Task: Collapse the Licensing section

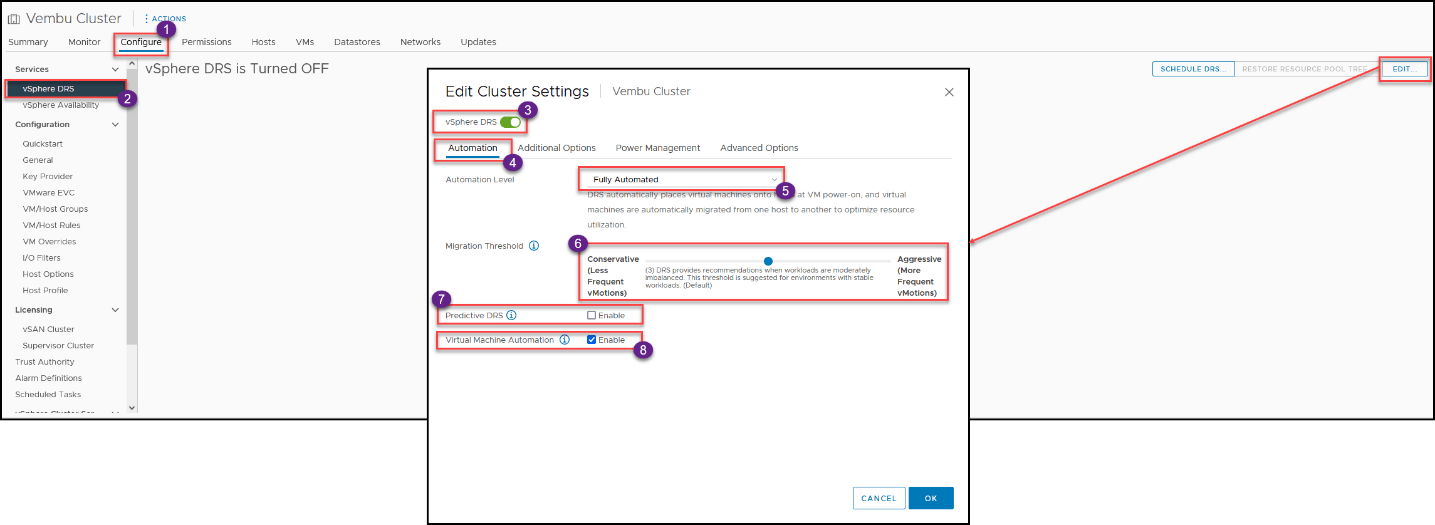Action: coord(115,310)
